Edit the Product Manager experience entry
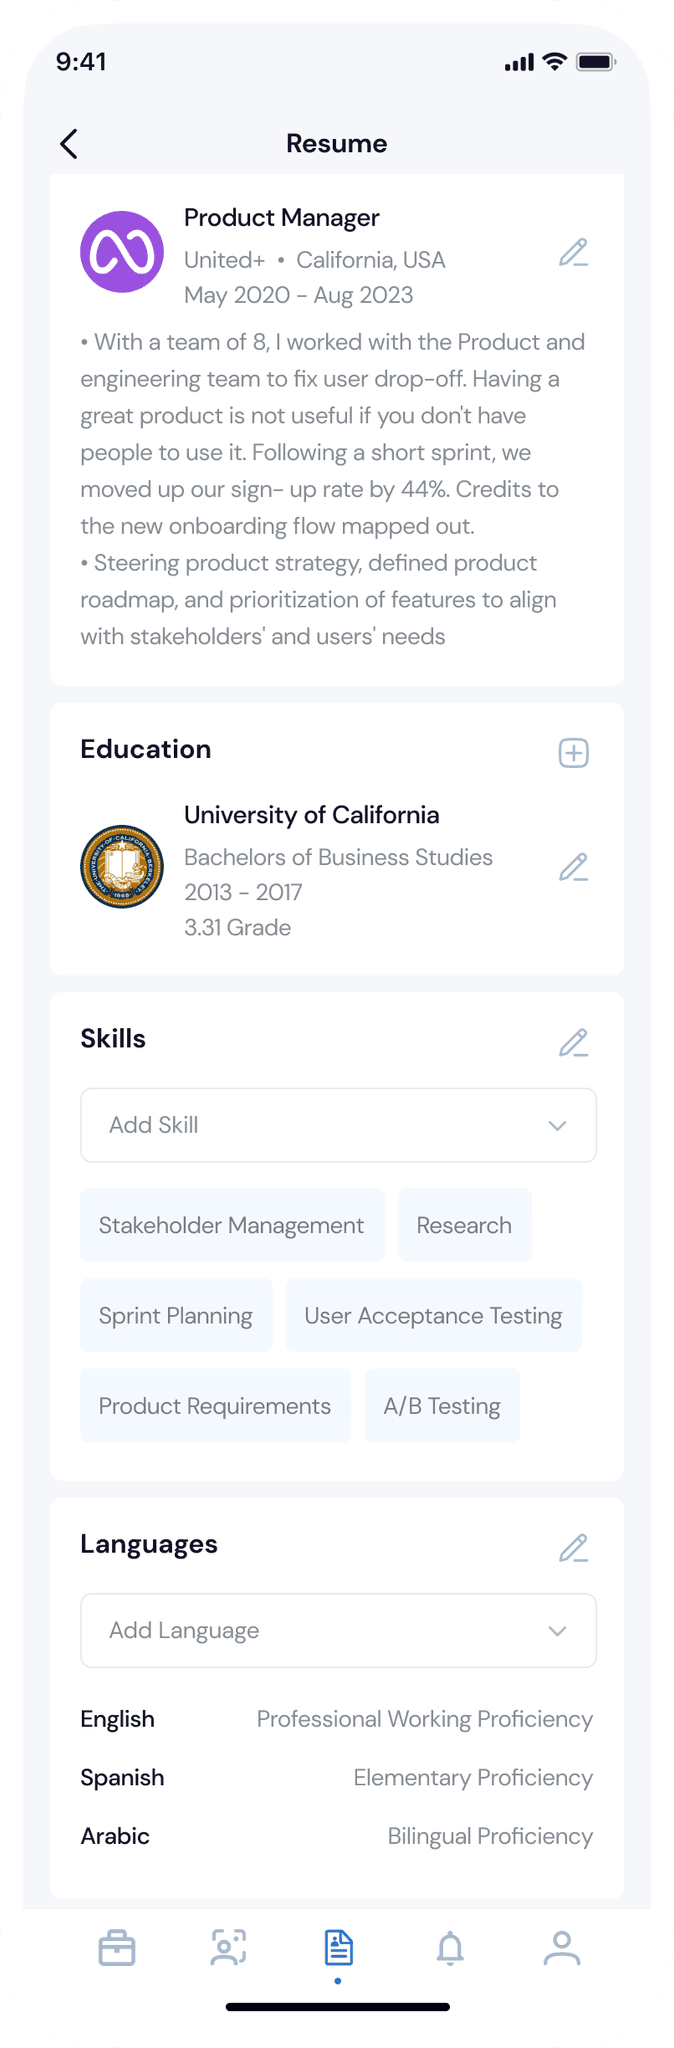The image size is (674, 2048). (x=573, y=253)
